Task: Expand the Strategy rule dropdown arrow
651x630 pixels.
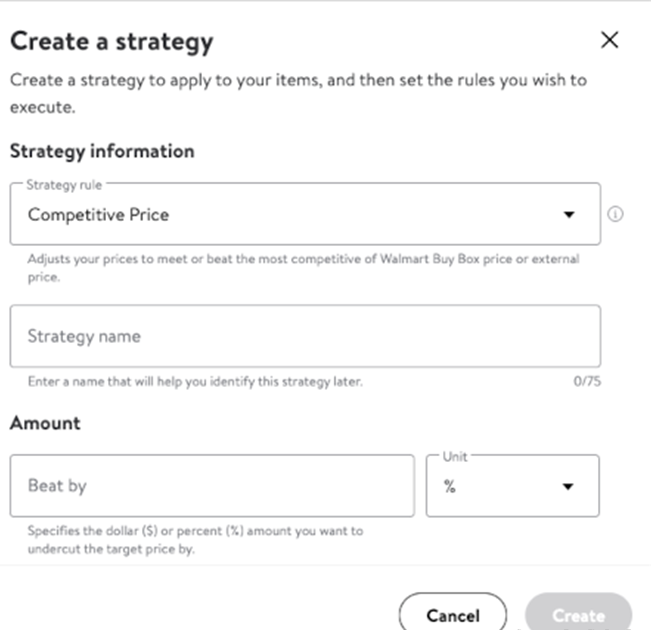Action: [x=569, y=215]
